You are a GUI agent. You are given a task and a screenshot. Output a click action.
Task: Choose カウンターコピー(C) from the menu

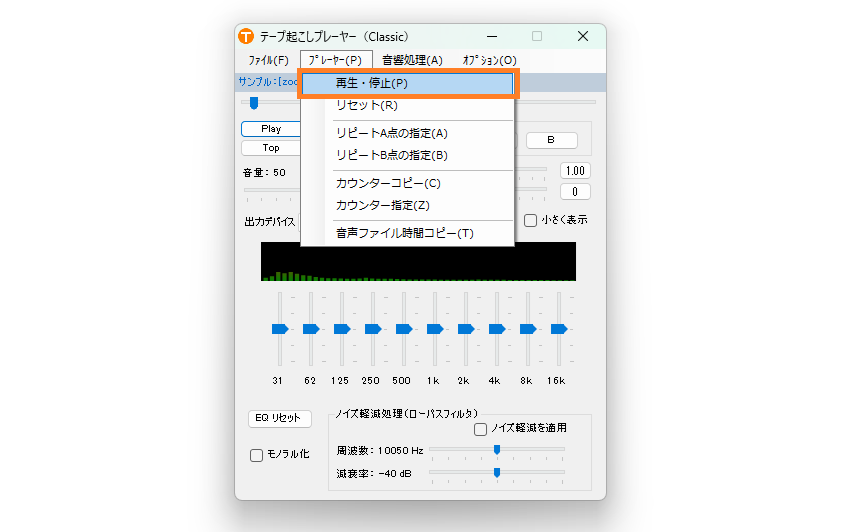388,183
